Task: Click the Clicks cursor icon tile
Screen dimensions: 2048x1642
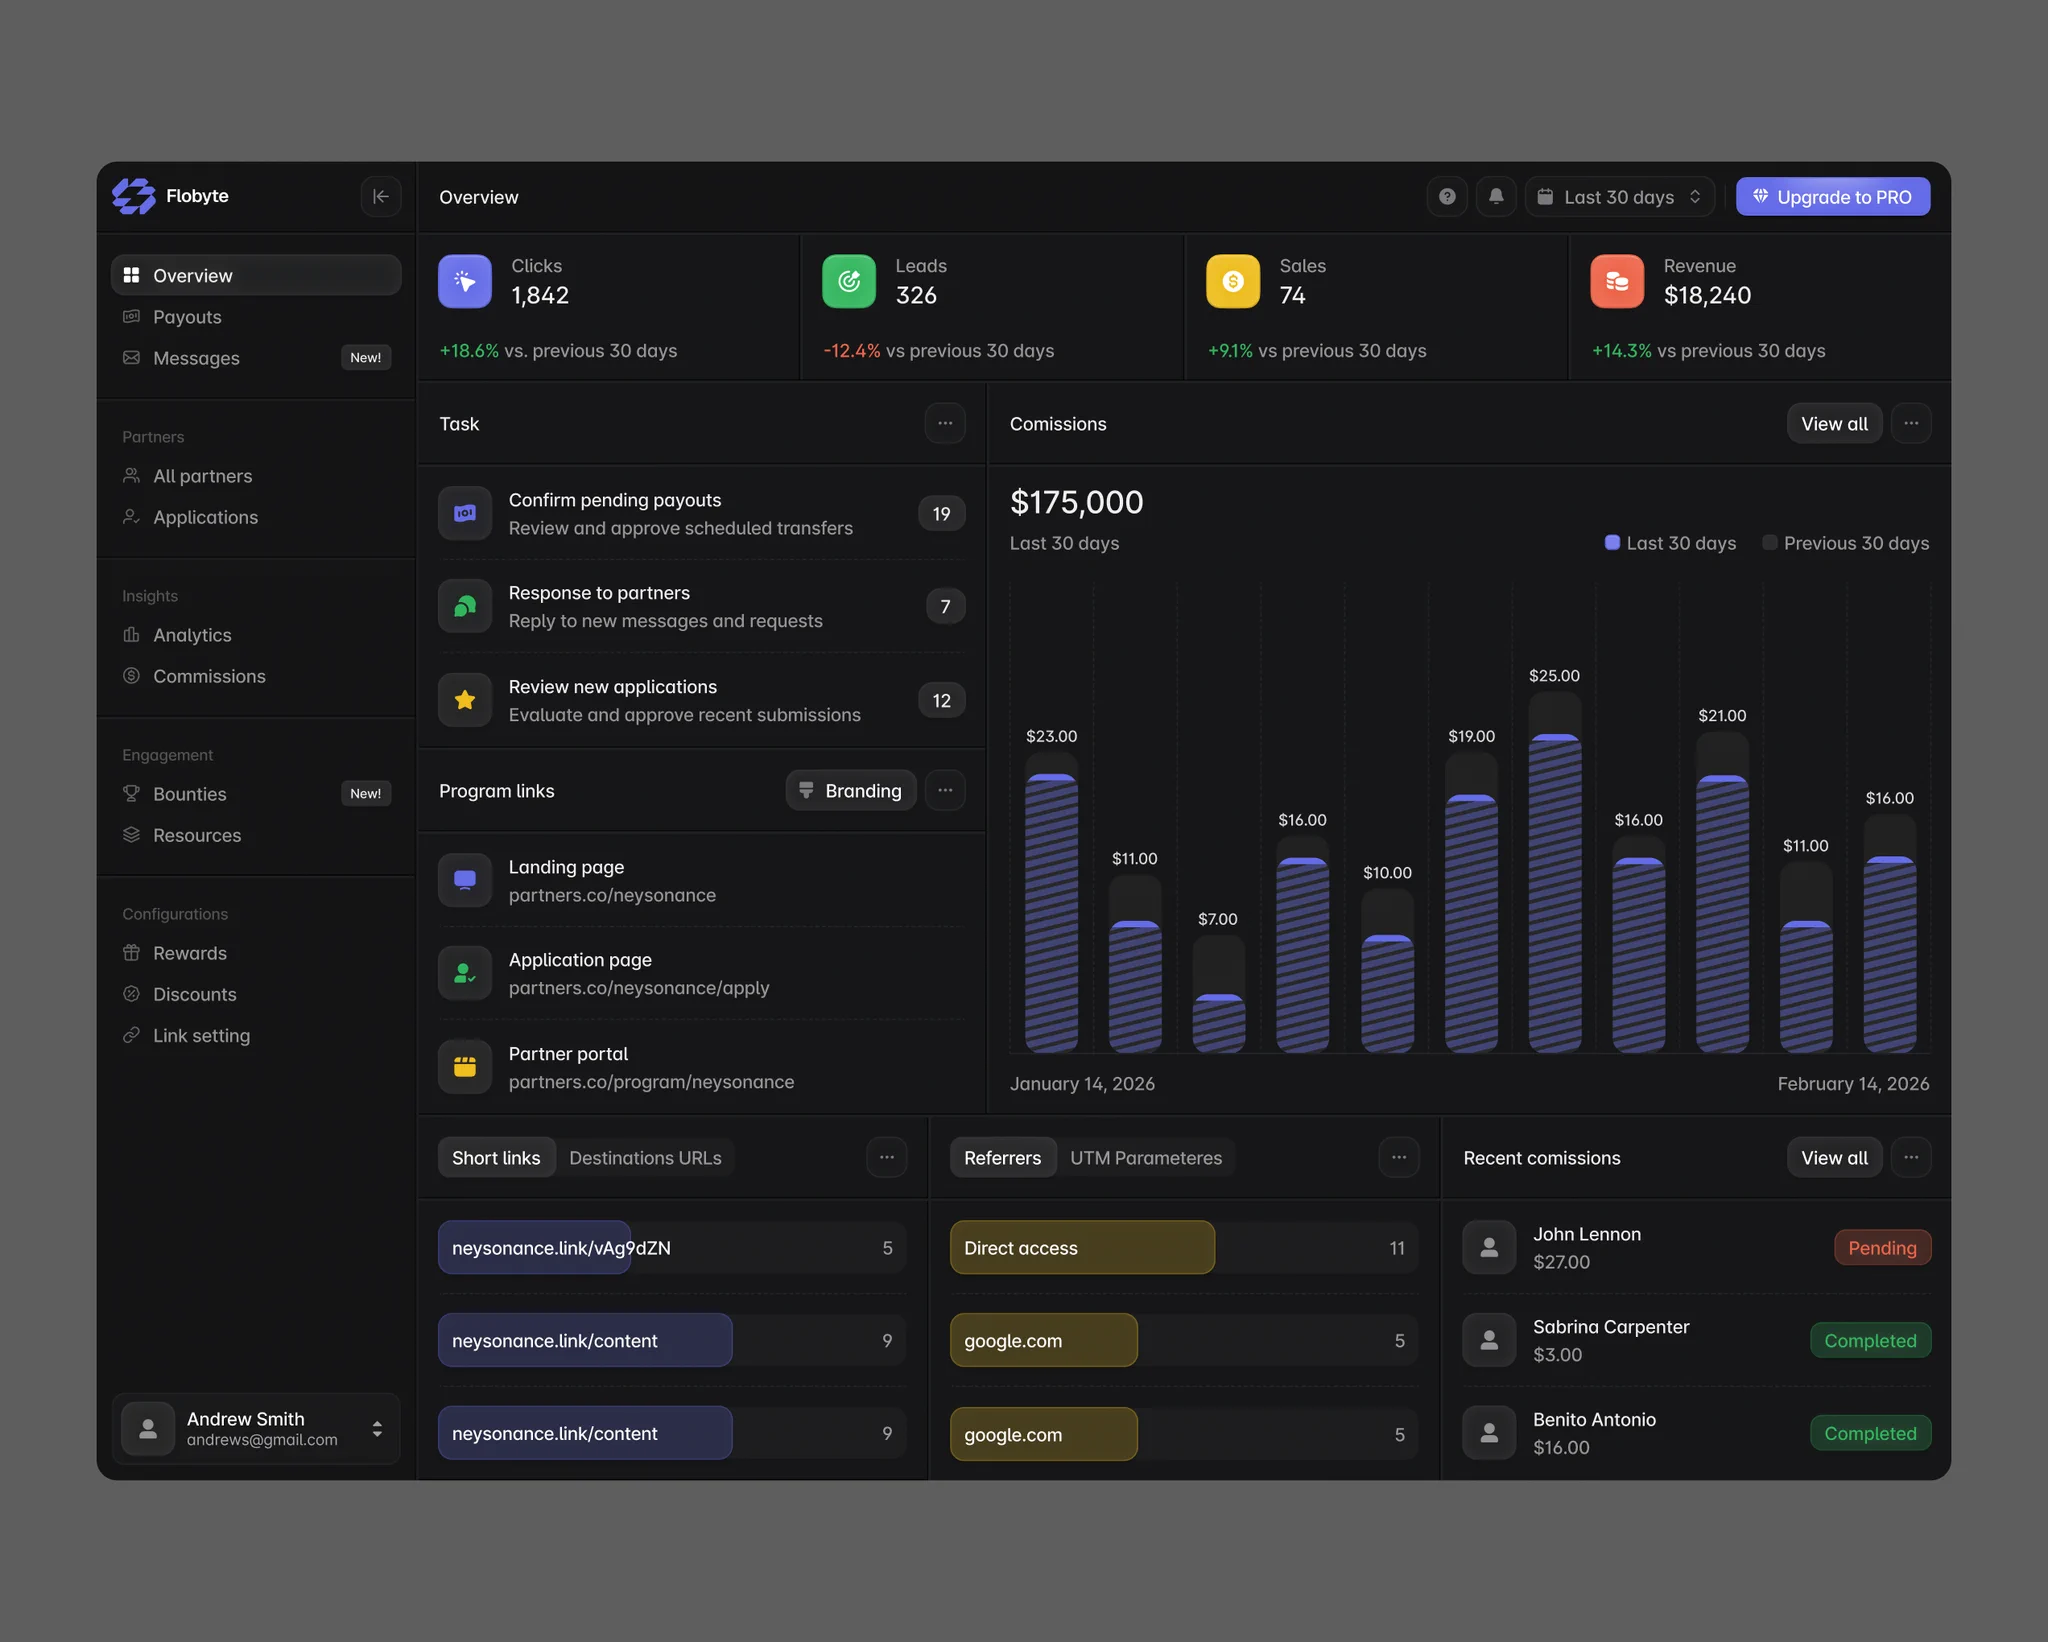Action: (465, 281)
